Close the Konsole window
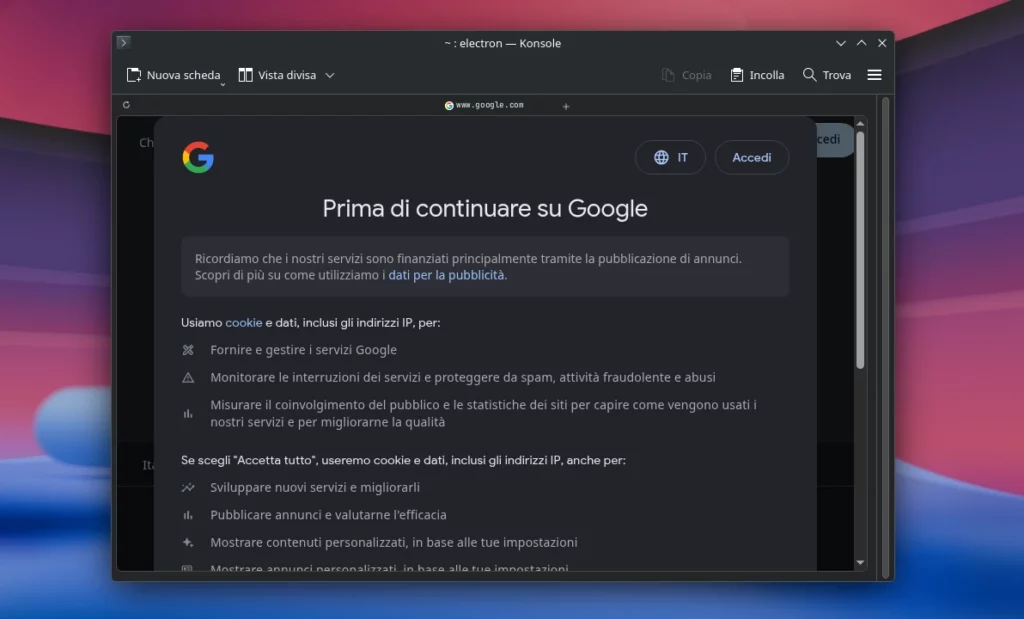The image size is (1024, 619). coord(882,43)
